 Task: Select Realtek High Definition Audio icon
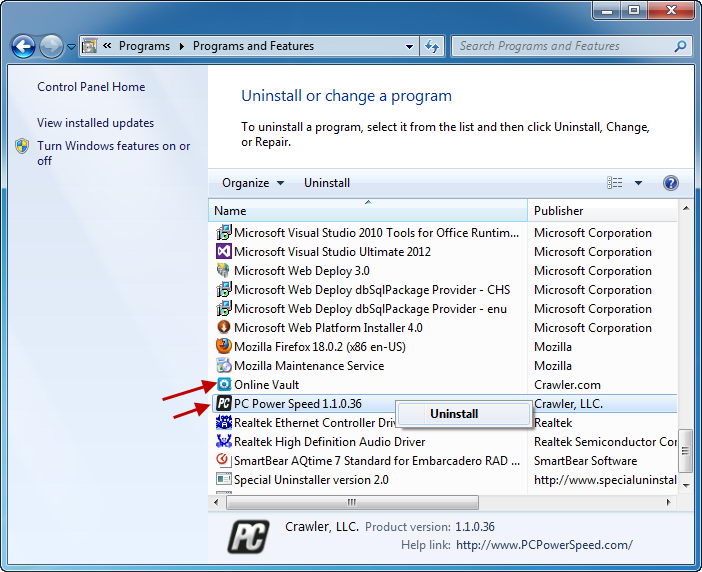pos(223,441)
